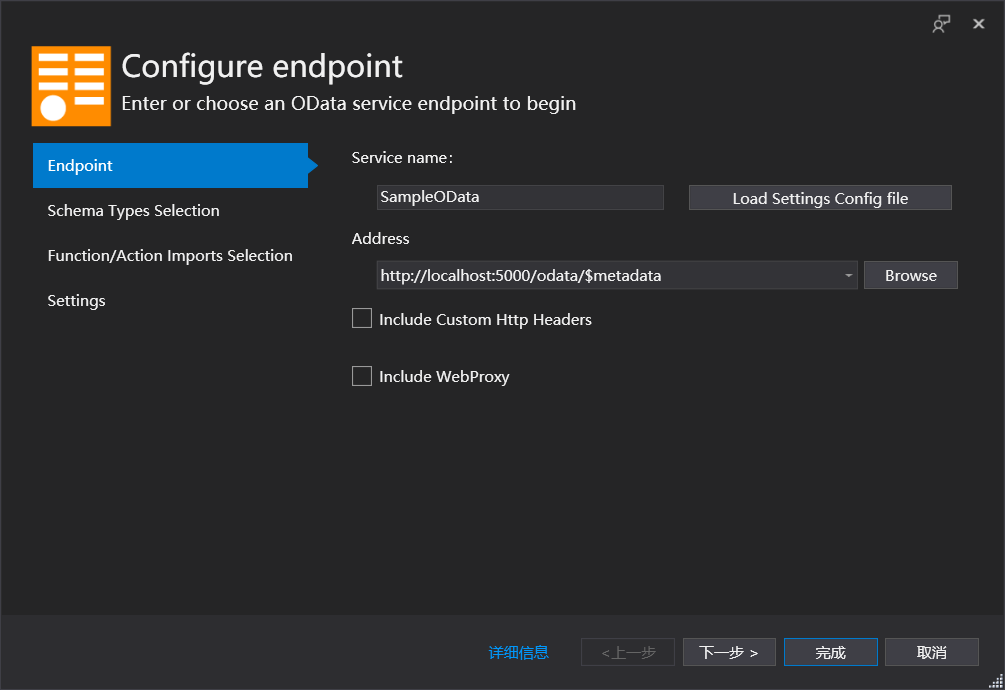Go to Function/Action Imports Selection page
This screenshot has height=690, width=1005.
170,256
